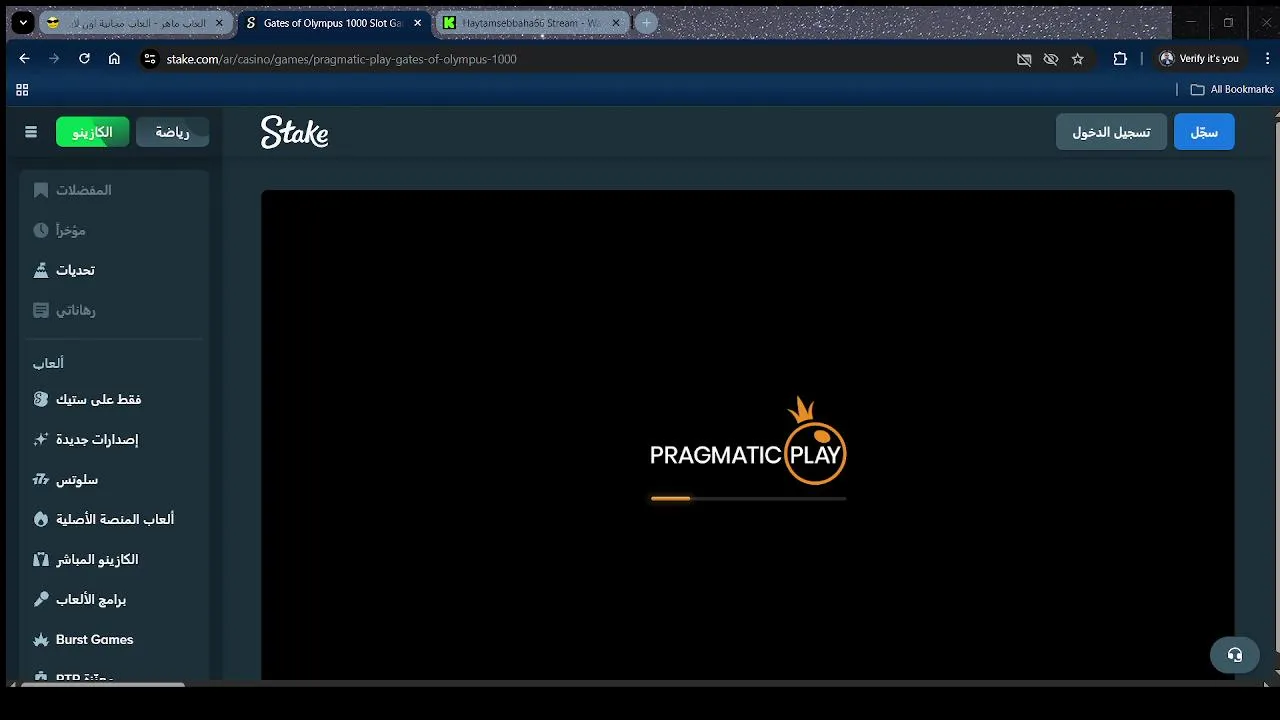Open the hamburger sidebar menu icon
Viewport: 1280px width, 720px height.
31,132
